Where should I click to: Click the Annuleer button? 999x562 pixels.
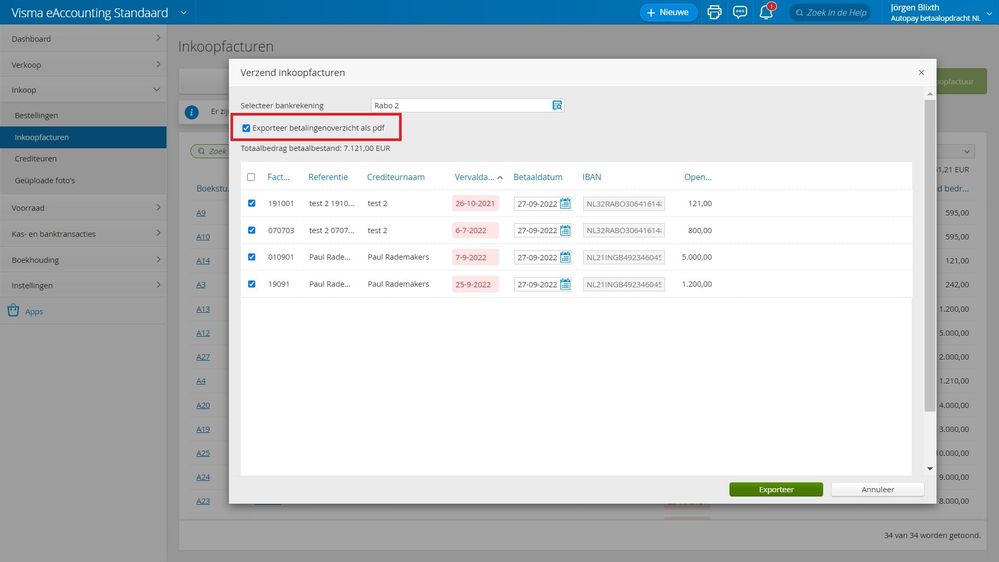(877, 489)
